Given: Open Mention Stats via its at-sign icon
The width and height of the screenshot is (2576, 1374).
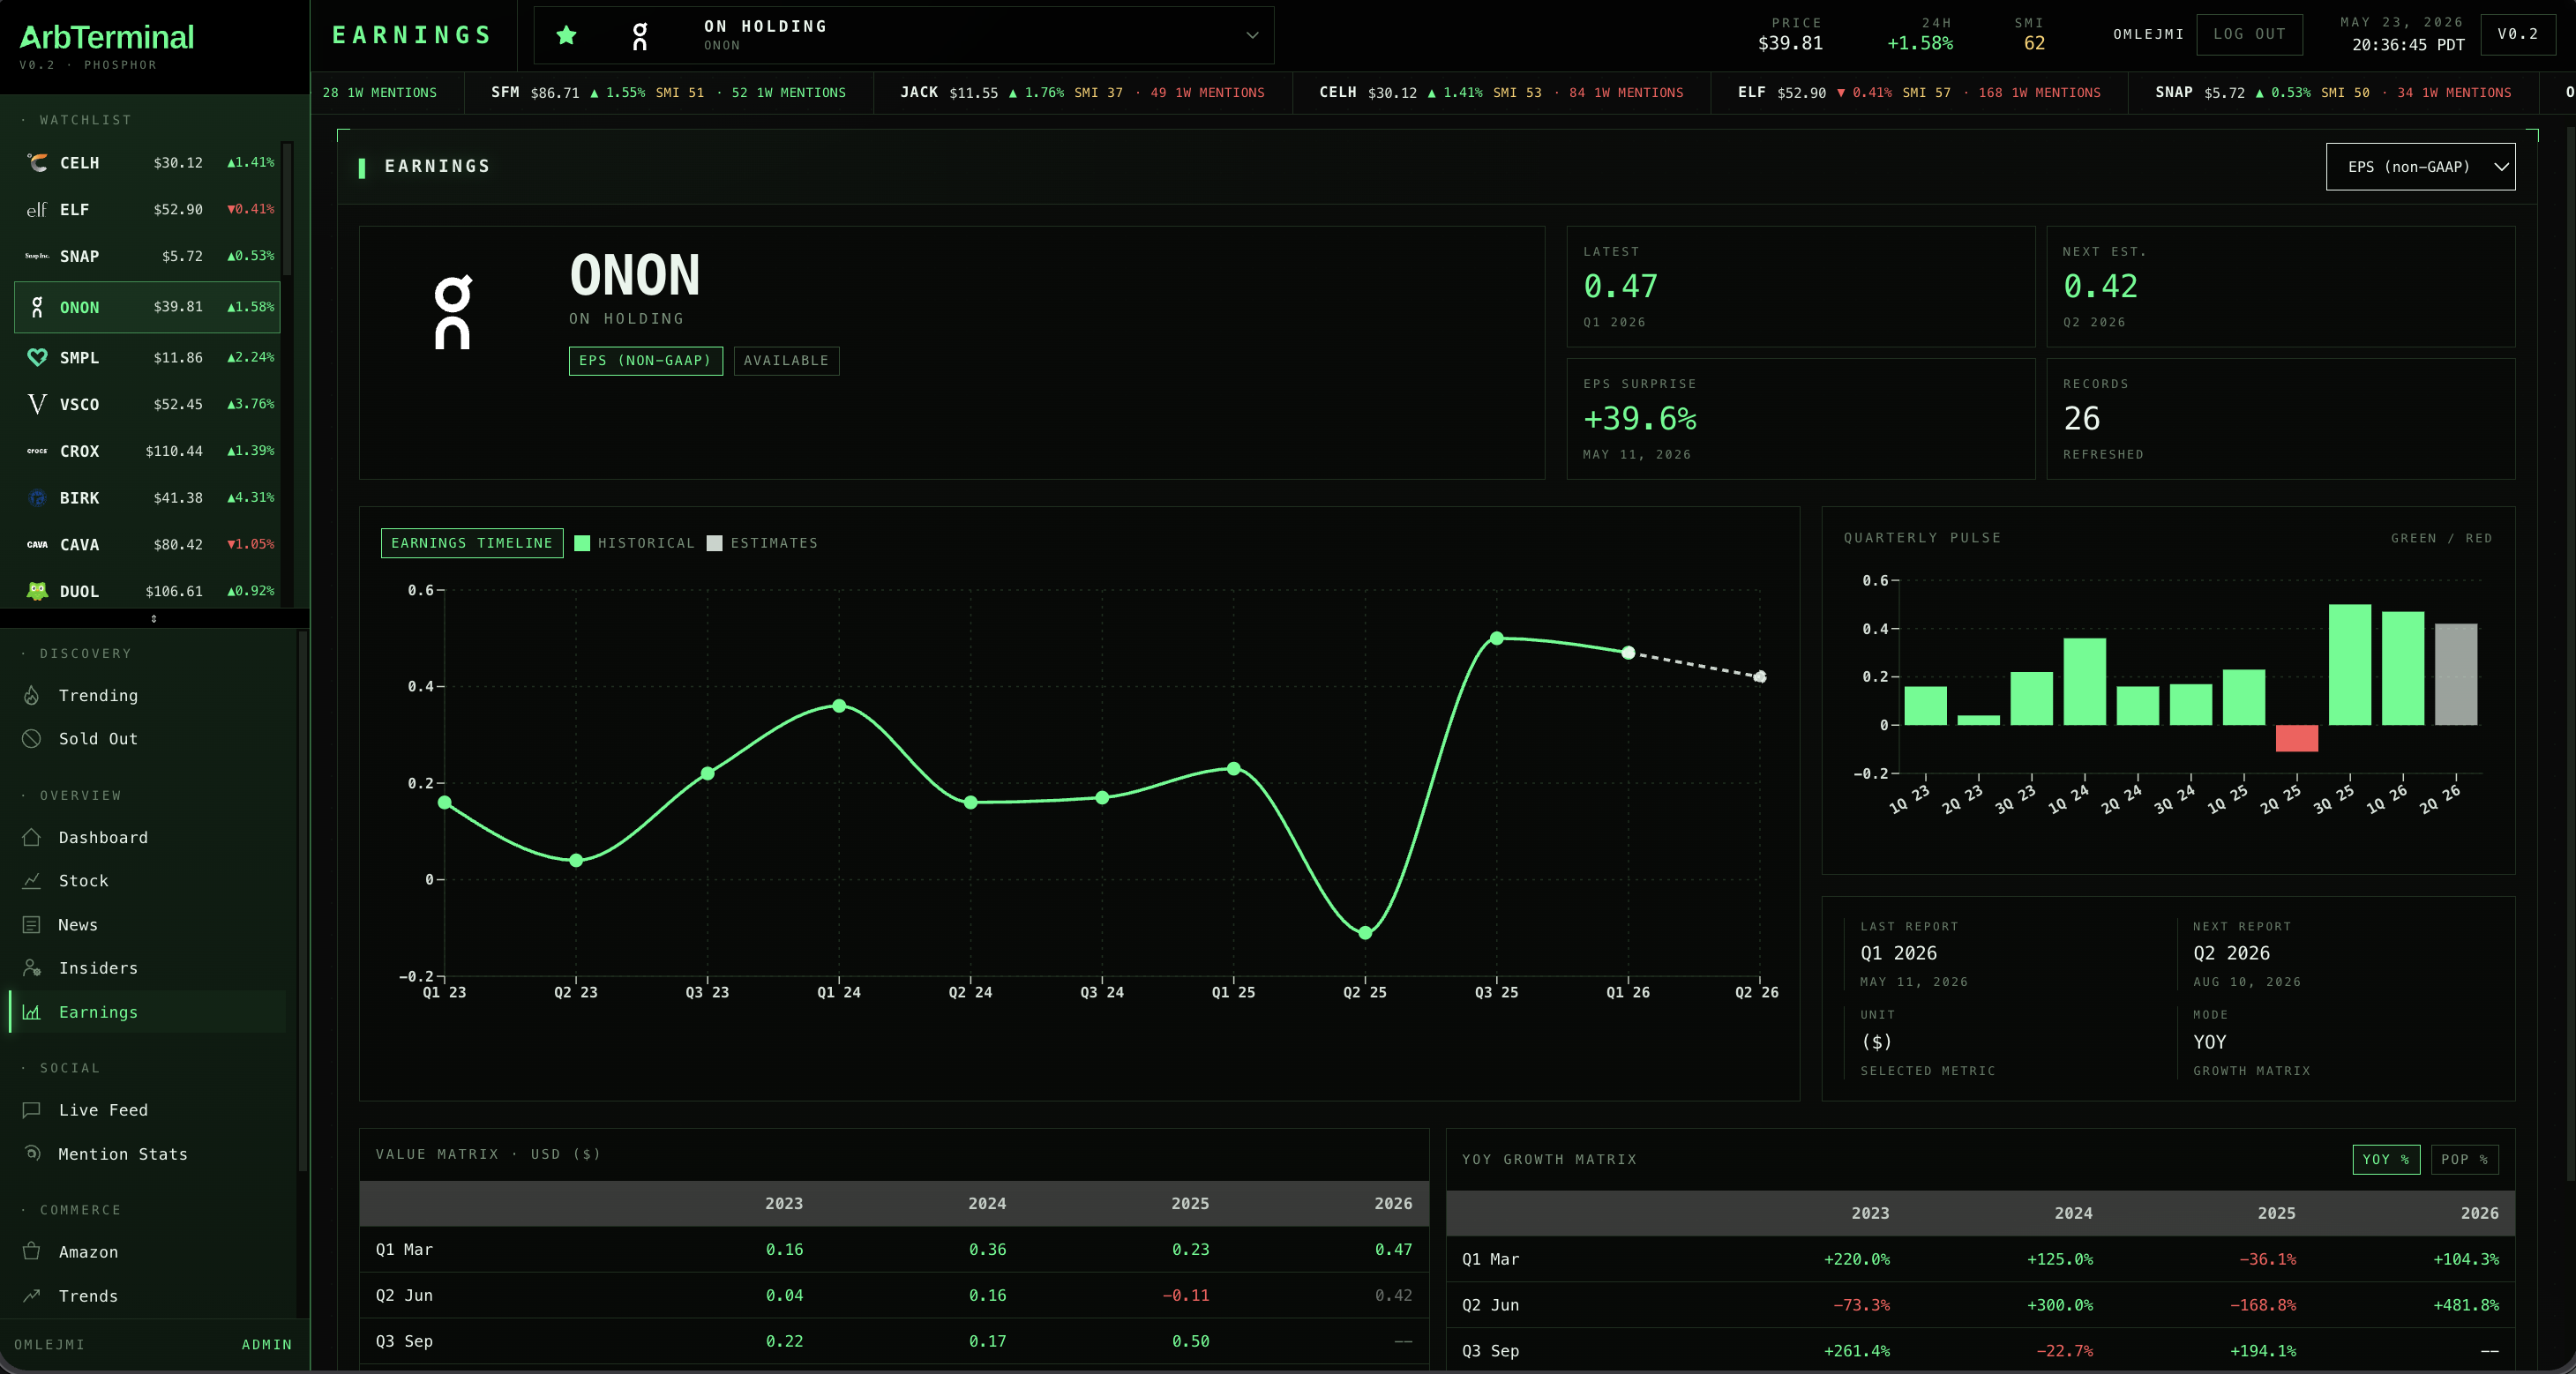Looking at the screenshot, I should click(x=31, y=1153).
